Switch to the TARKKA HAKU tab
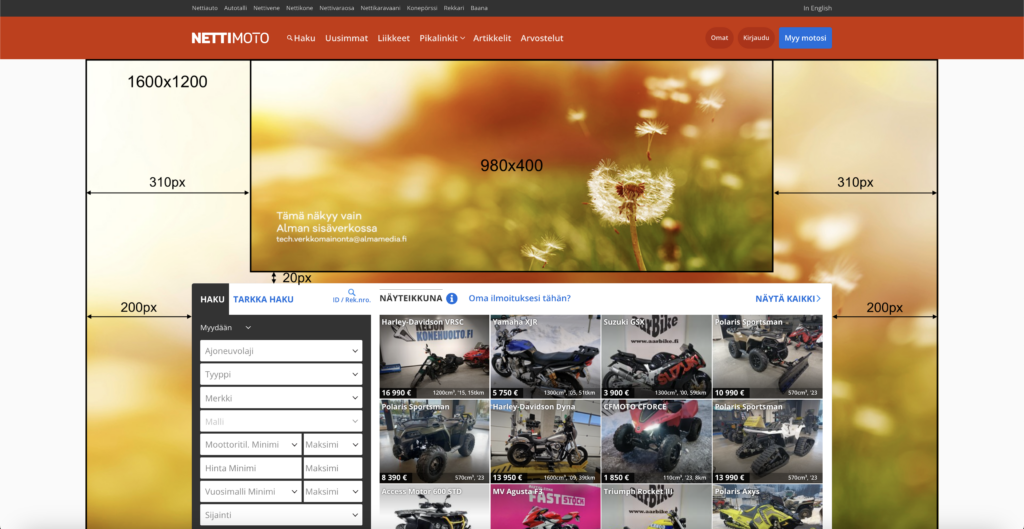 point(263,299)
